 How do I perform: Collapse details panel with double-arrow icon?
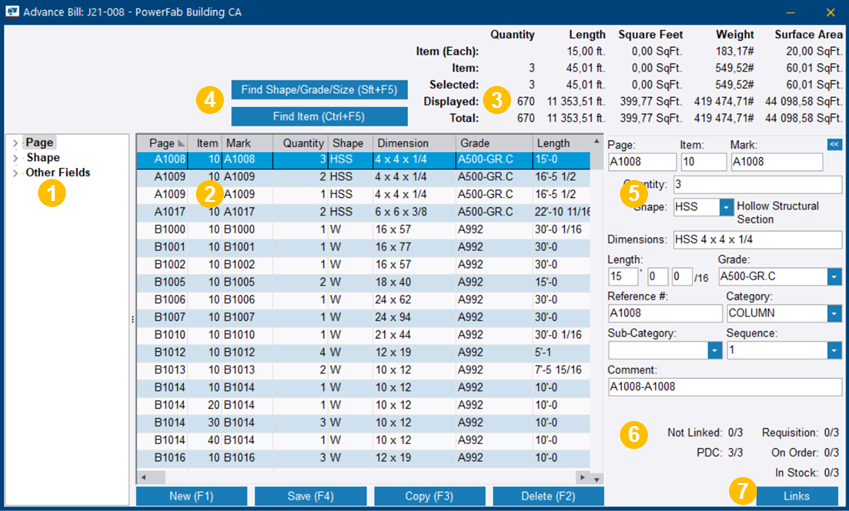pos(834,144)
